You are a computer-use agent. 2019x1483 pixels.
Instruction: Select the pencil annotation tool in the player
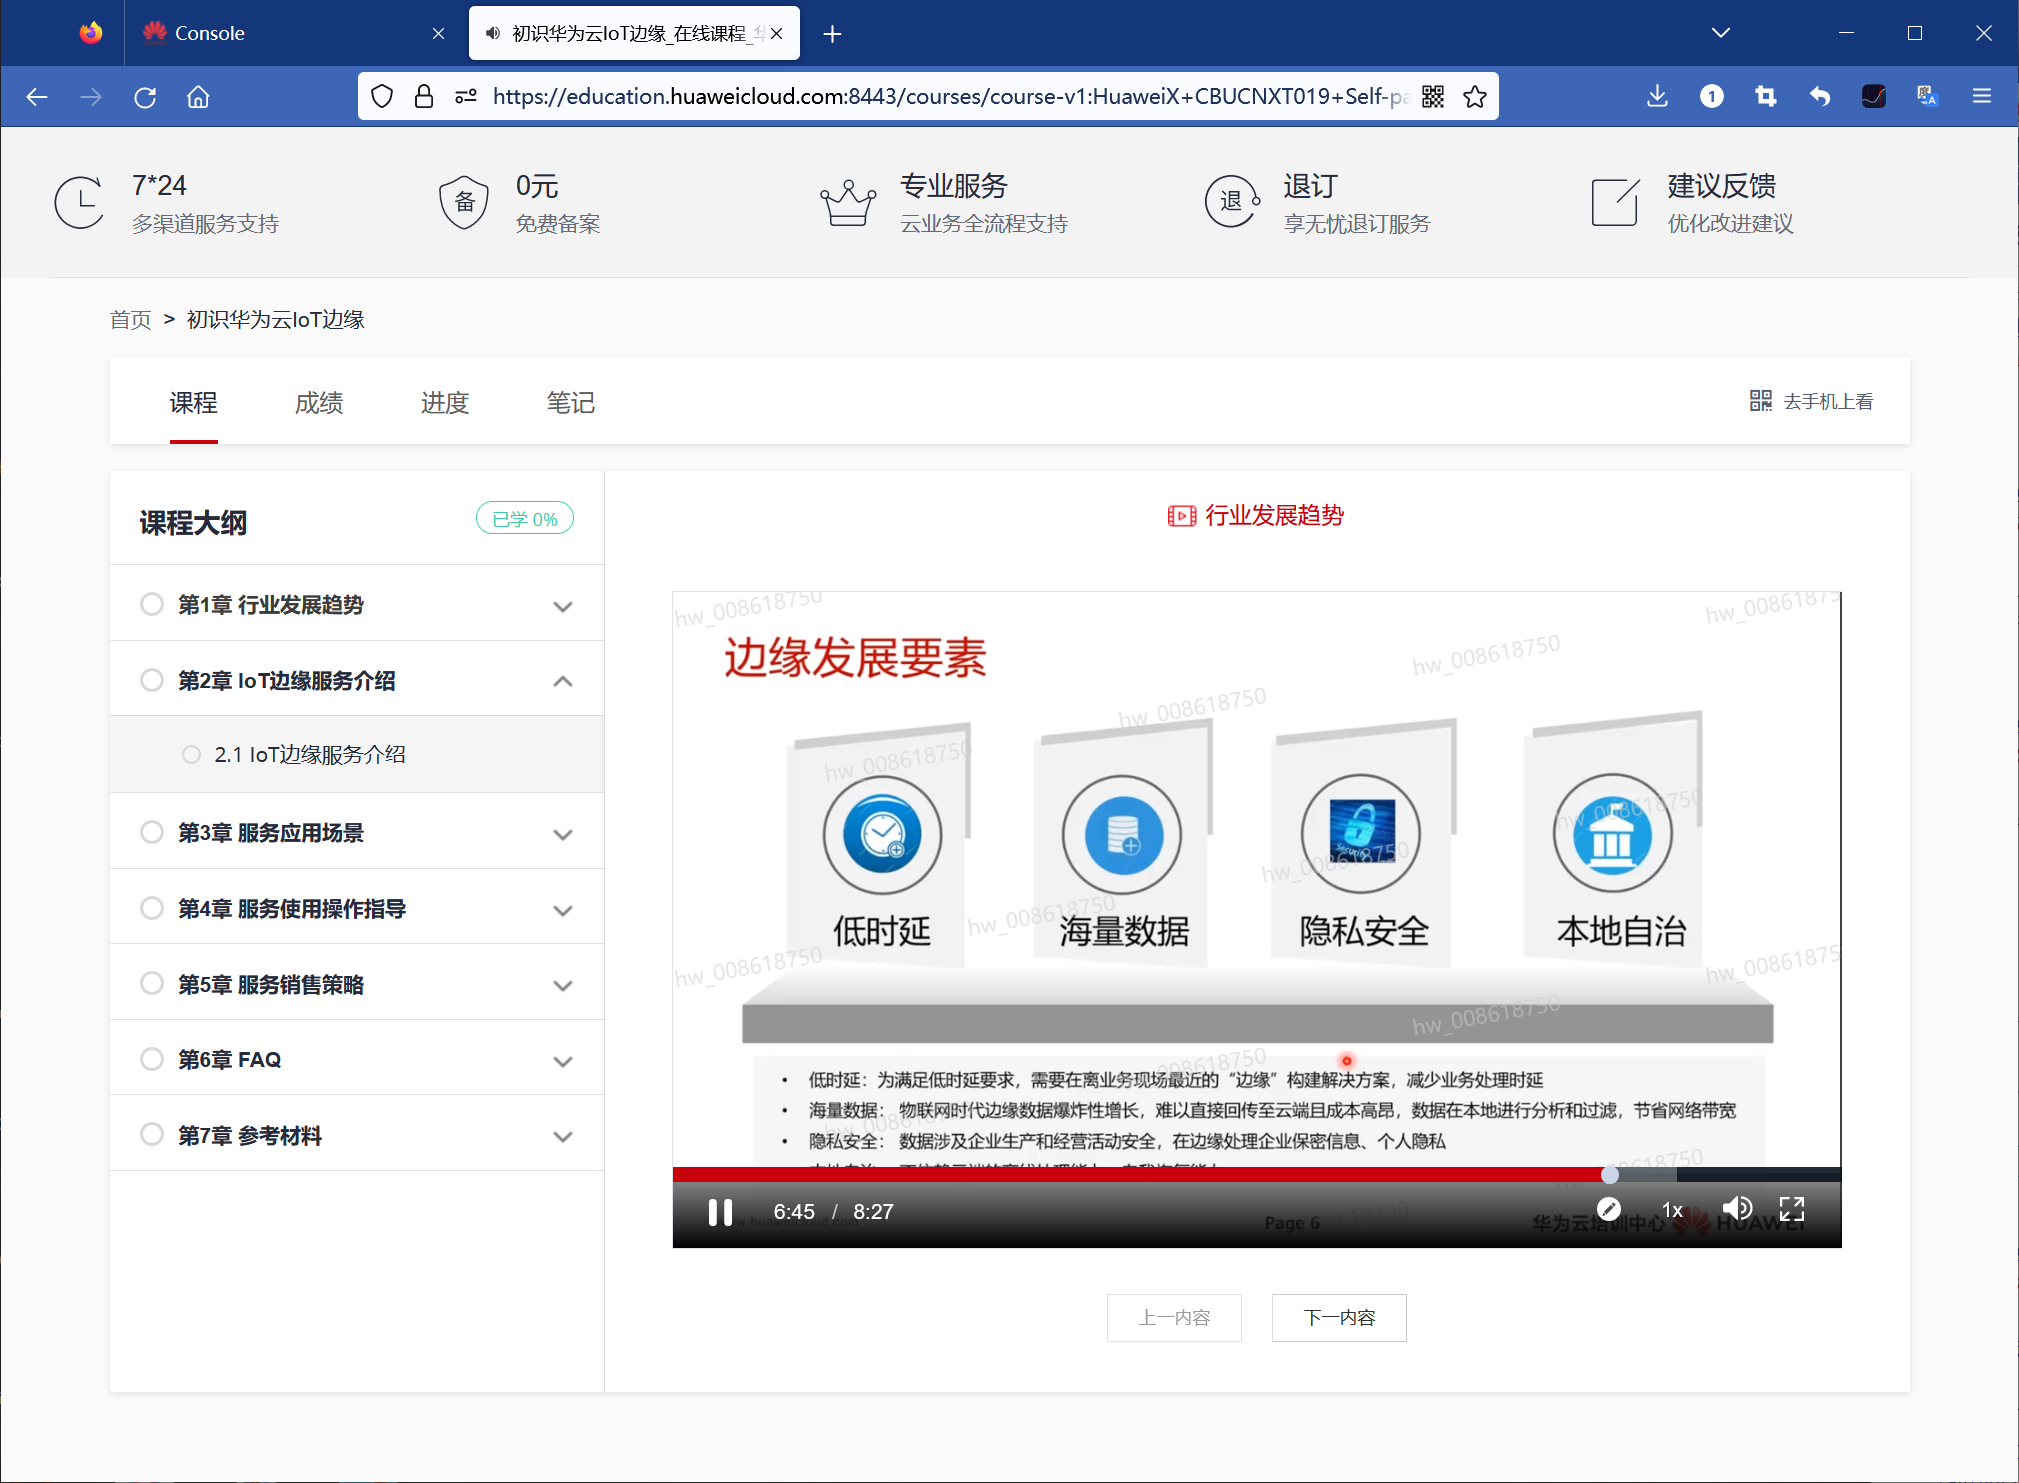click(1608, 1210)
